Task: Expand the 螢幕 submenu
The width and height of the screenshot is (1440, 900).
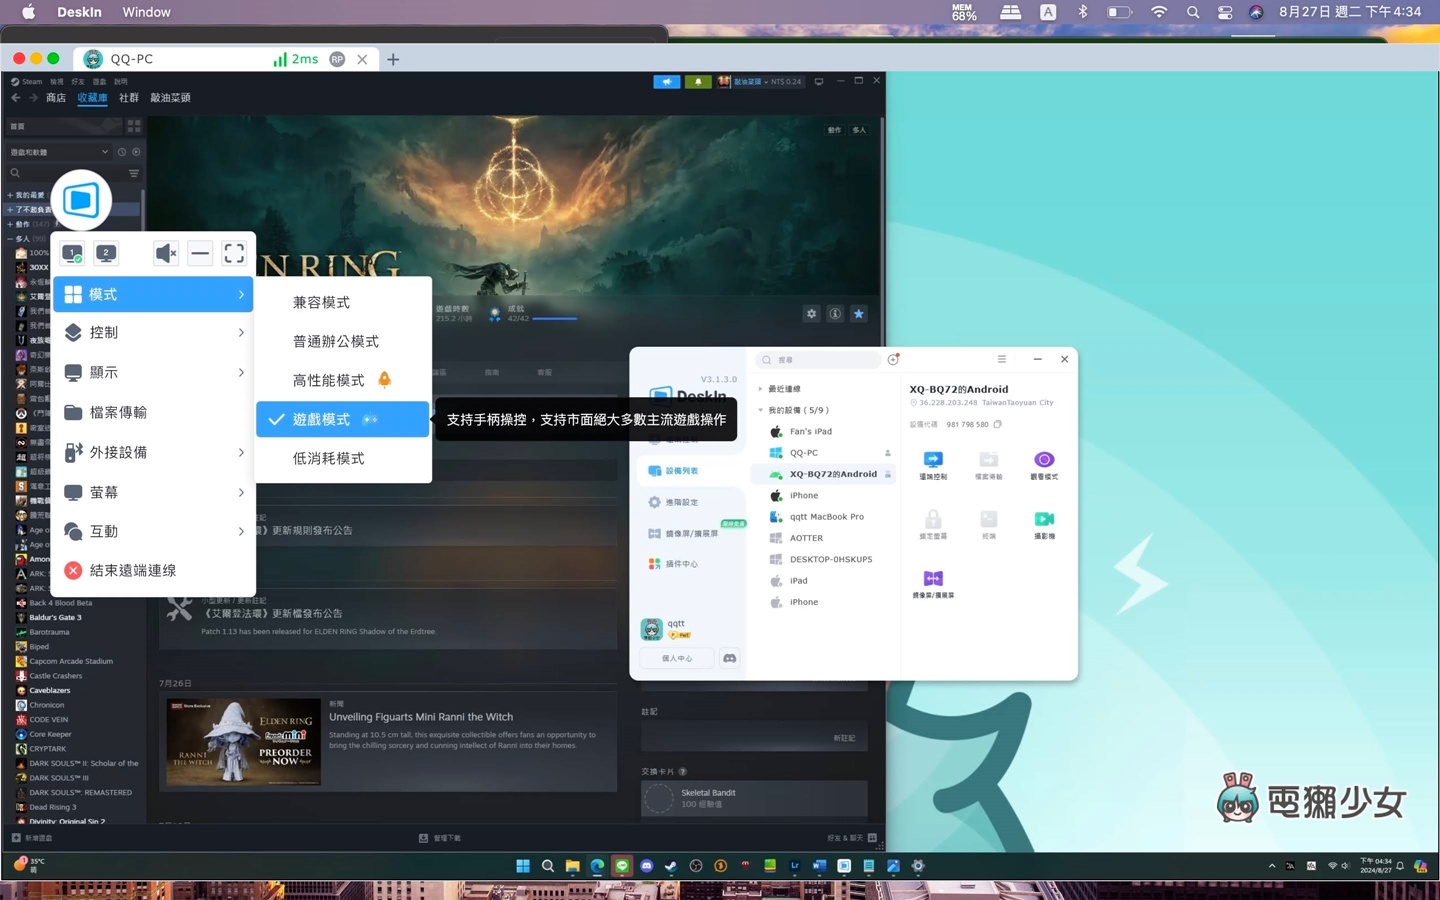Action: click(153, 492)
